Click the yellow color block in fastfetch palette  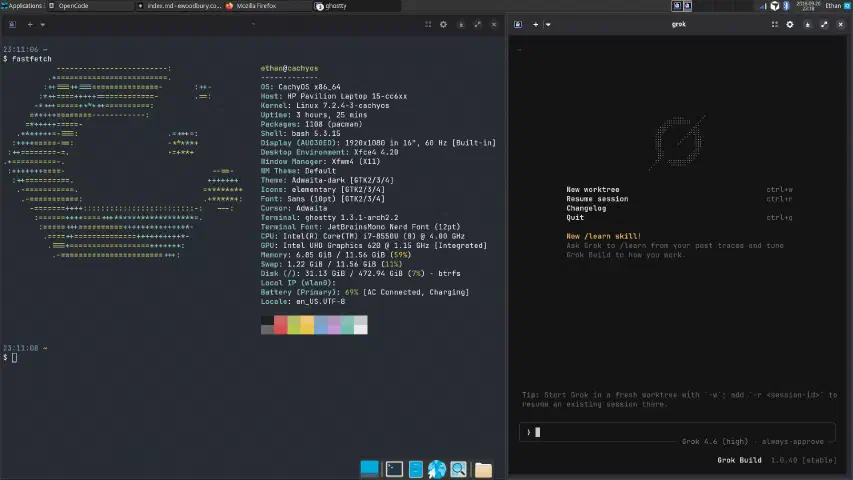point(307,325)
